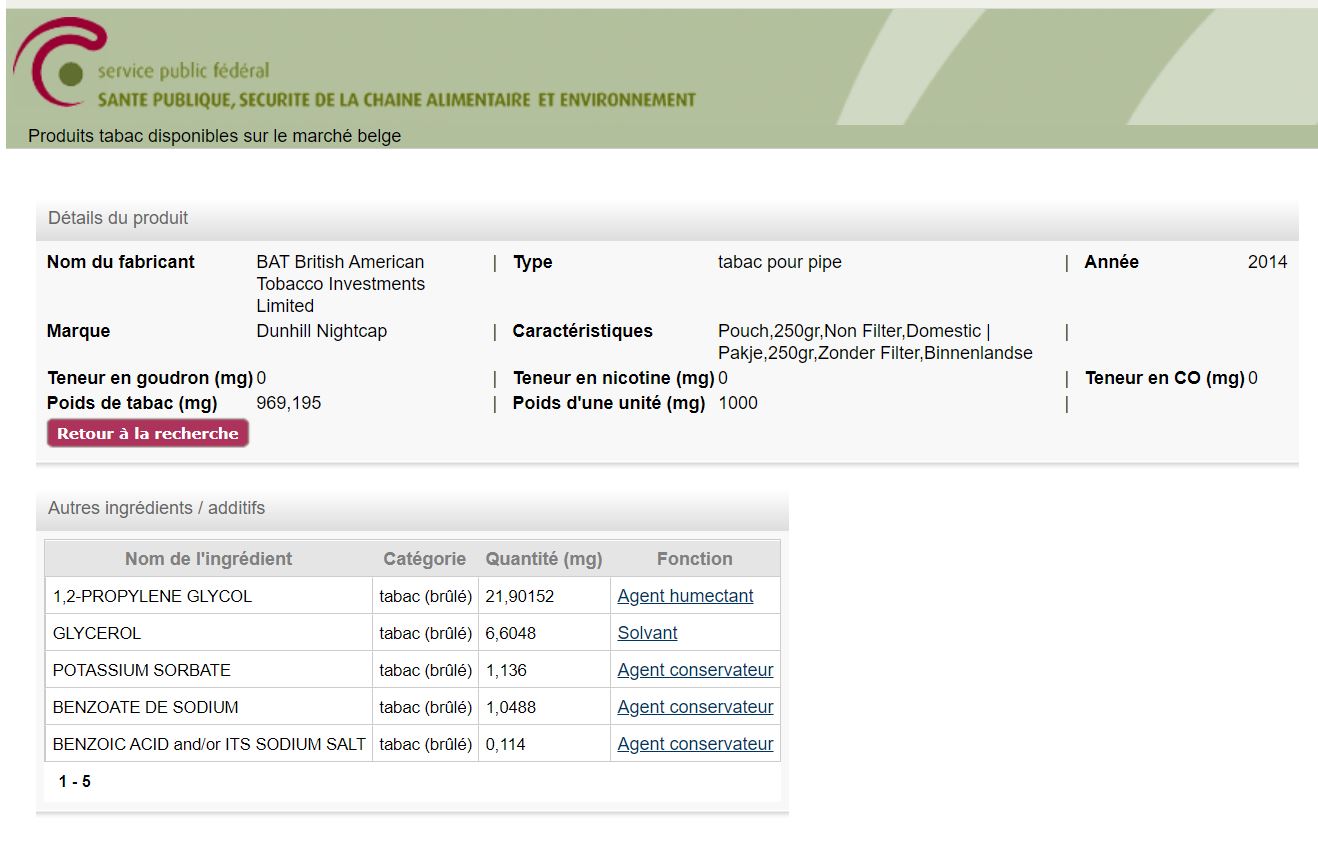The image size is (1318, 858).
Task: Click the Teneur en goudron (mg) label
Action: pyautogui.click(x=150, y=378)
